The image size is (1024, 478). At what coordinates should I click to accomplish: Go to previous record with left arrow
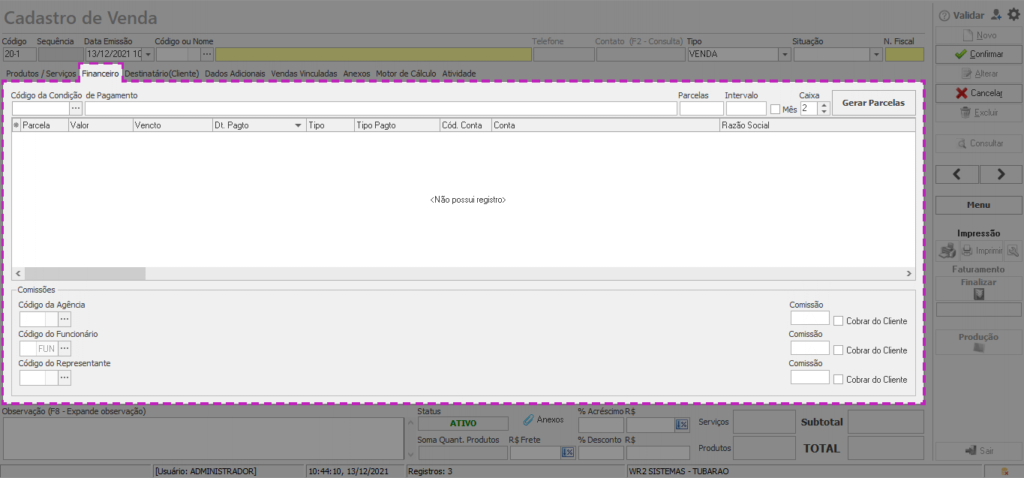(957, 174)
